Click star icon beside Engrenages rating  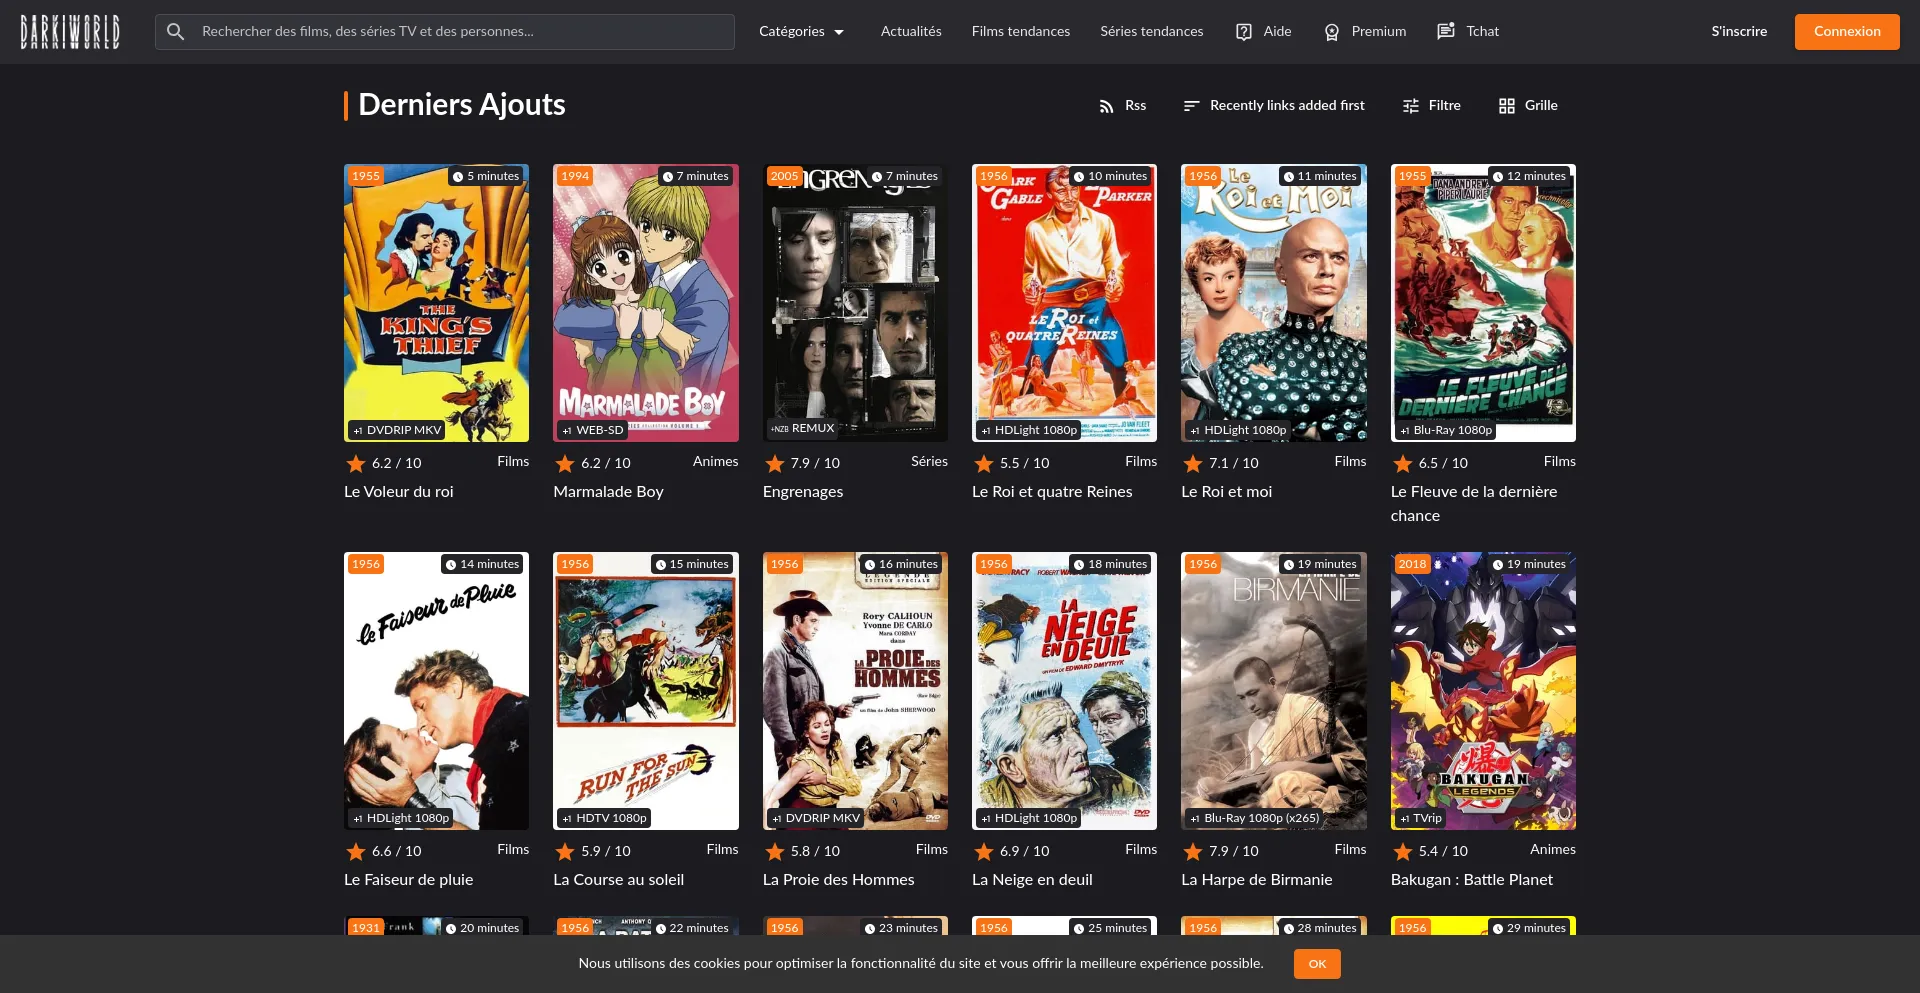(x=774, y=463)
